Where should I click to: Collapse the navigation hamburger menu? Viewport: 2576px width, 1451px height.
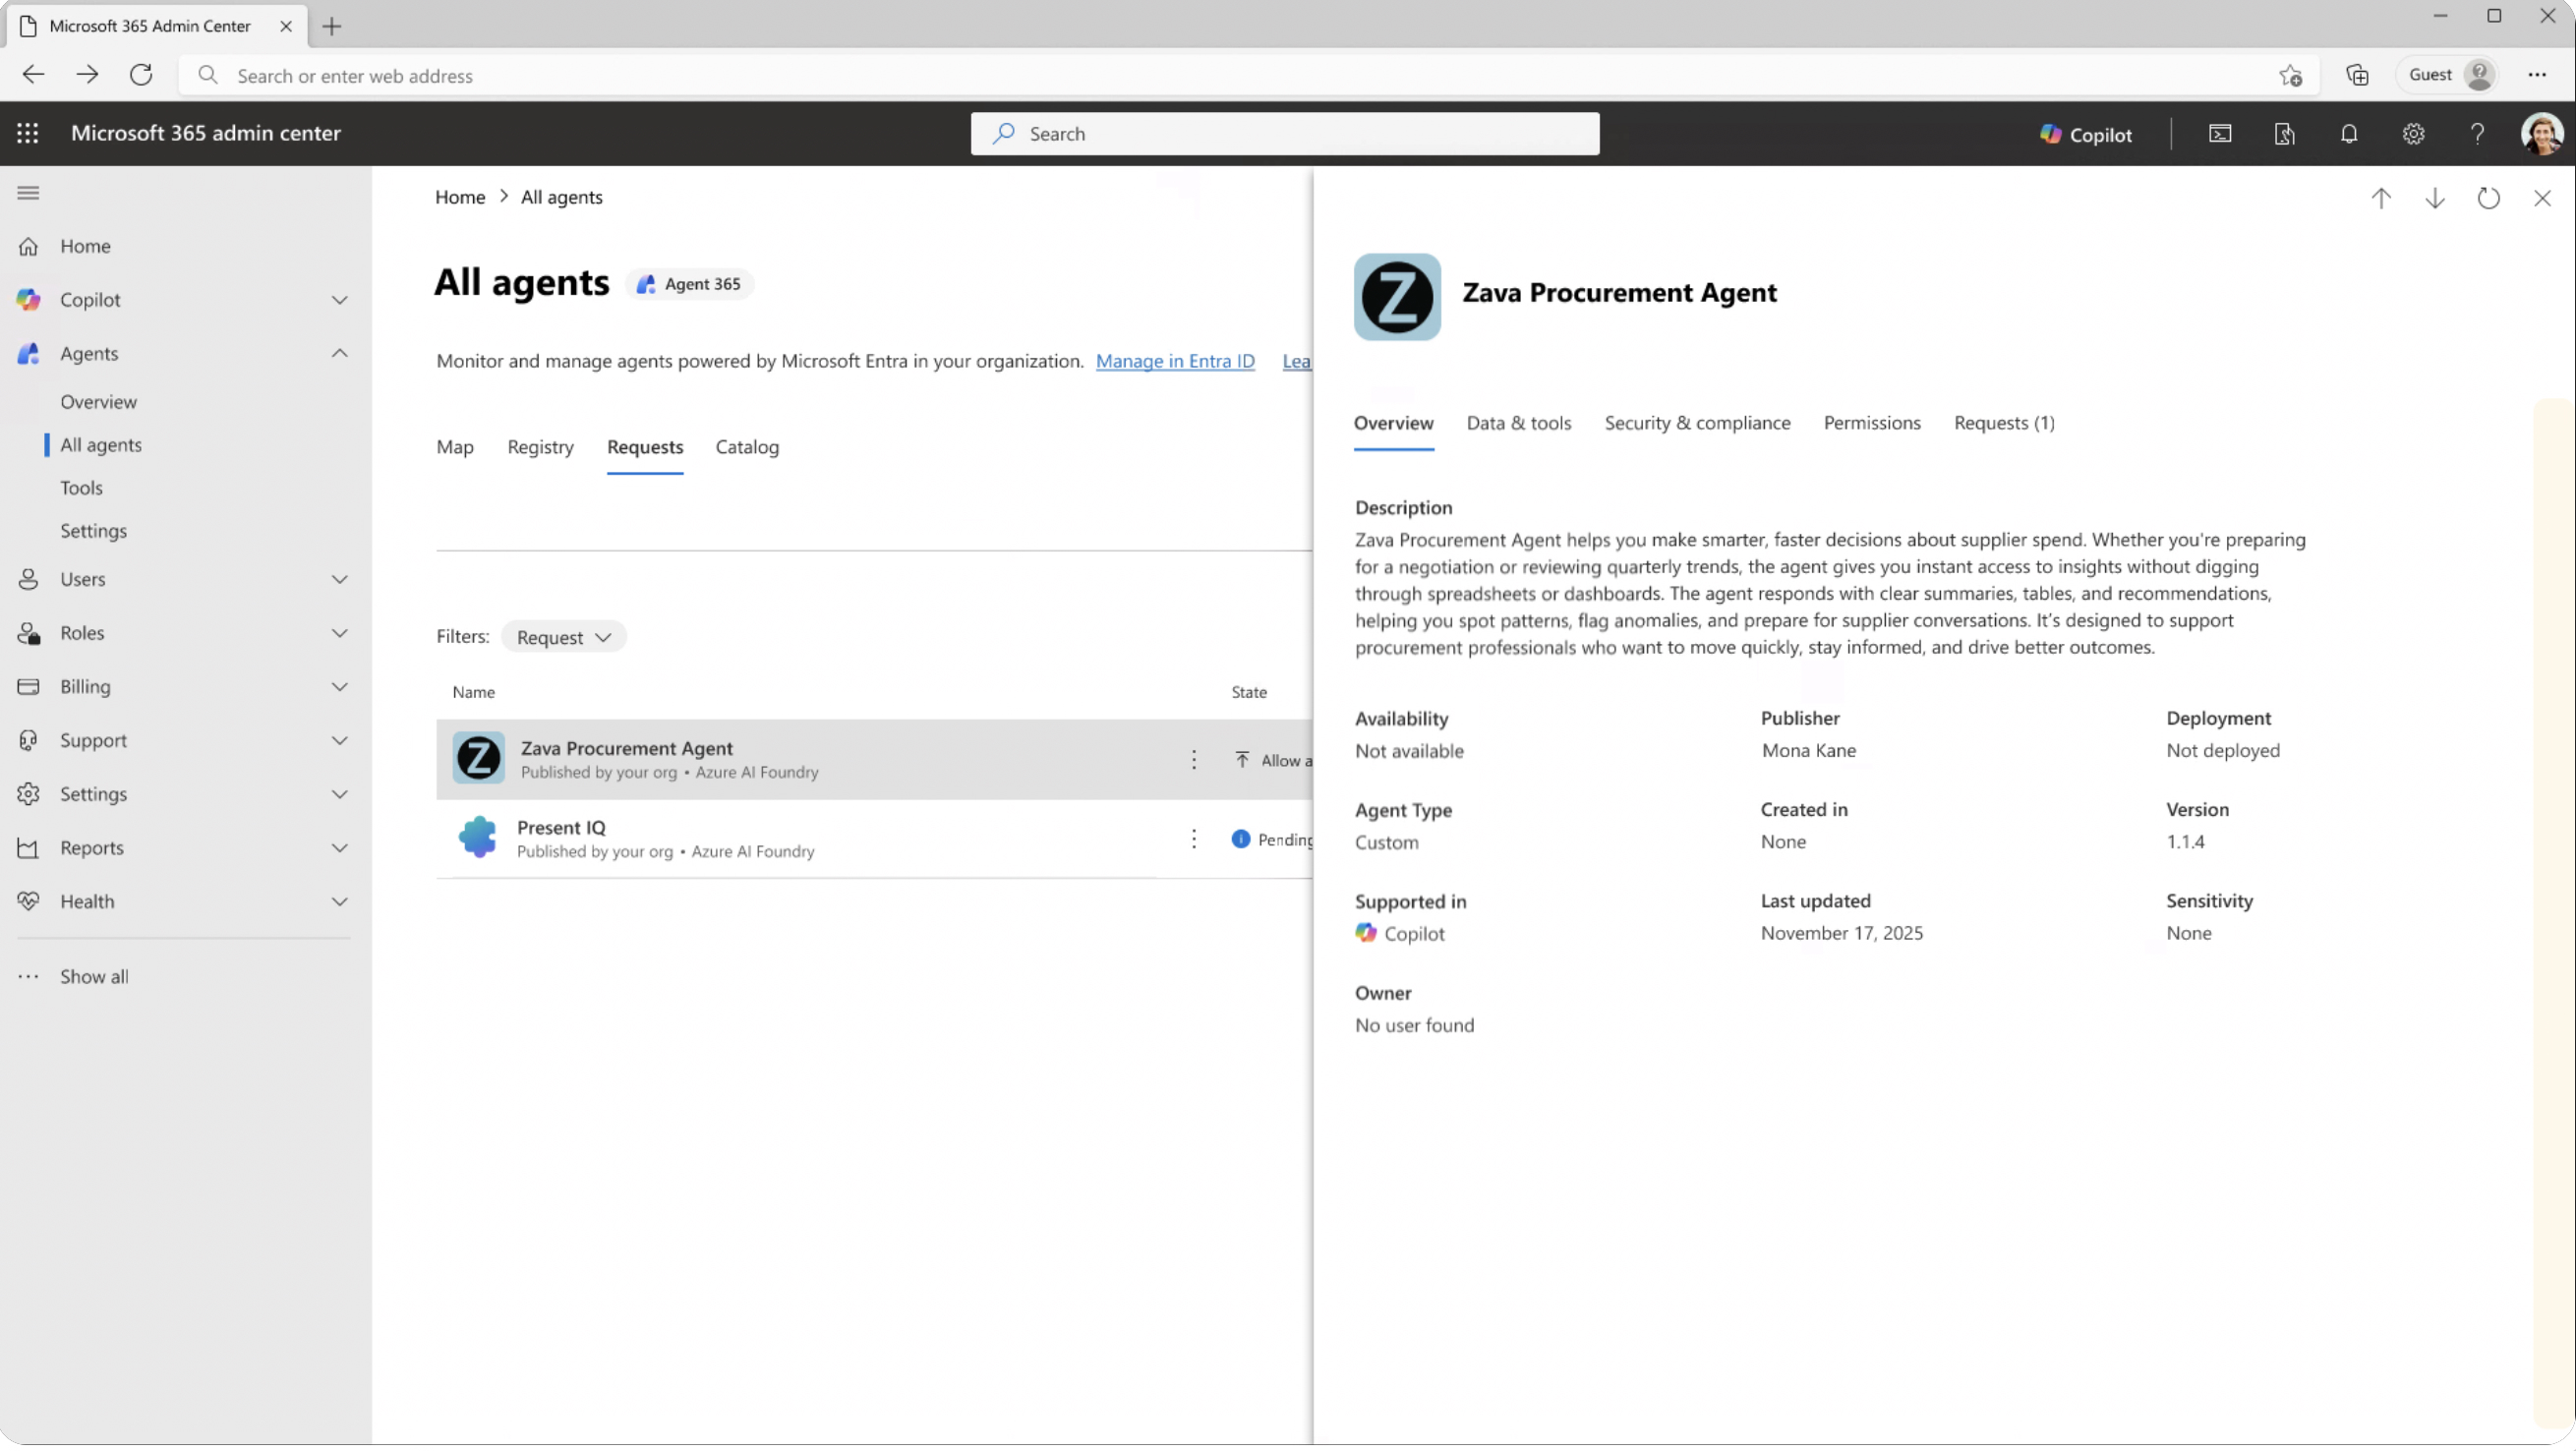tap(28, 193)
